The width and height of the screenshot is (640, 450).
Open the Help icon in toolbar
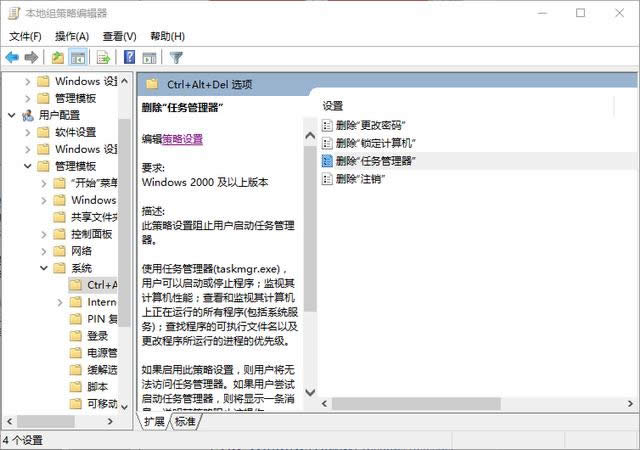pyautogui.click(x=129, y=58)
